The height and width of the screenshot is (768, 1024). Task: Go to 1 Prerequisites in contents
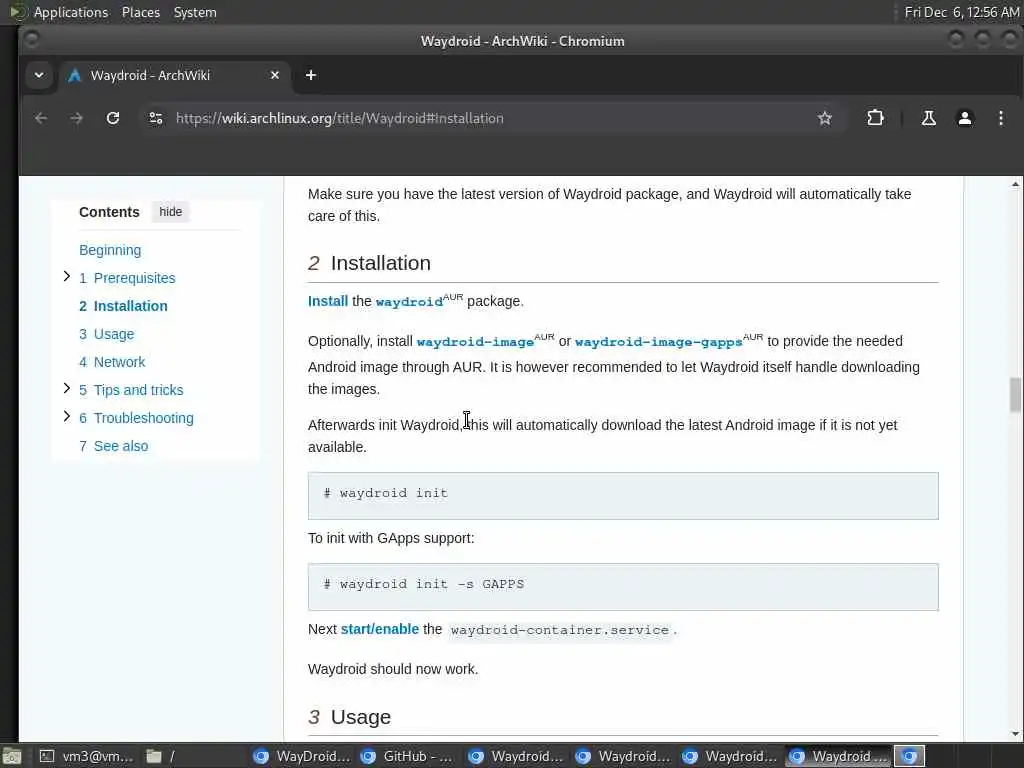coord(127,278)
